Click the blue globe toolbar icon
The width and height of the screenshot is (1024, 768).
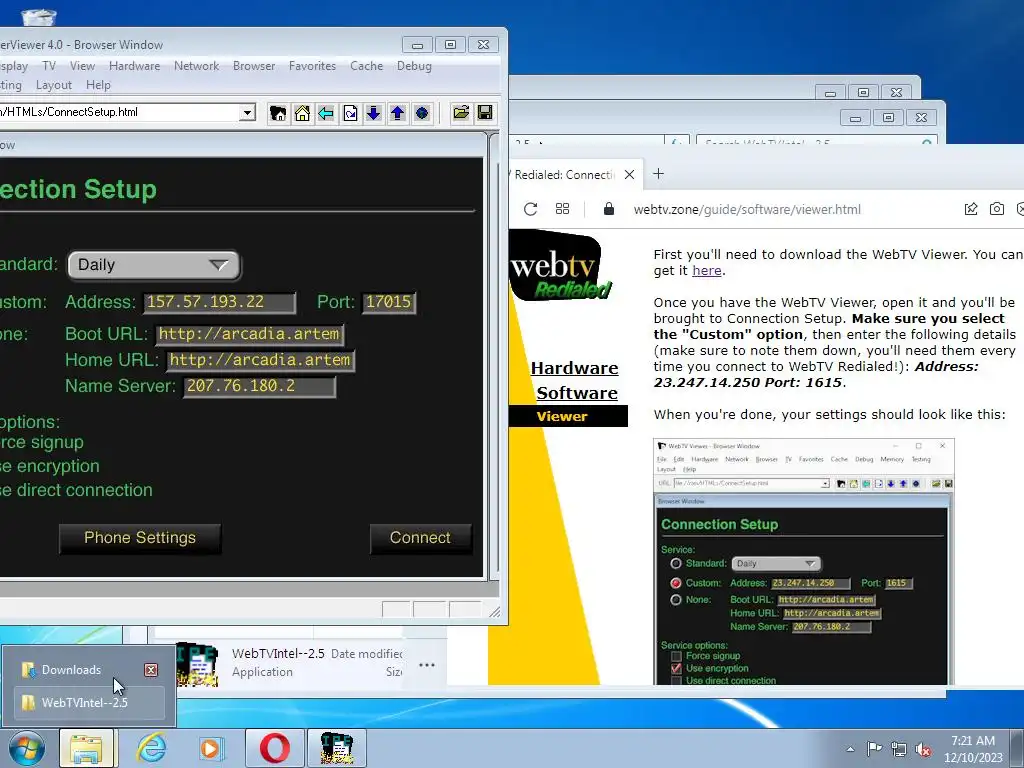[422, 113]
